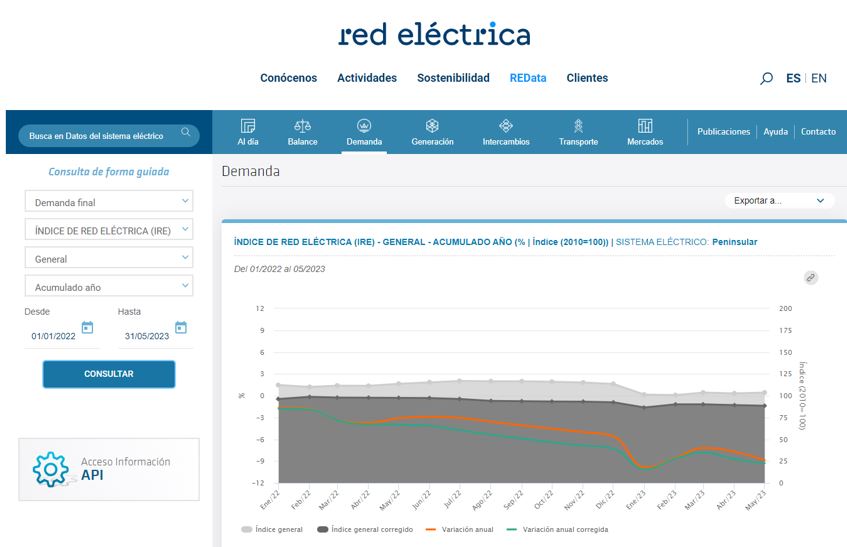Click the Ene/23 axis label
Screen dimensions: 847x547
click(x=636, y=500)
